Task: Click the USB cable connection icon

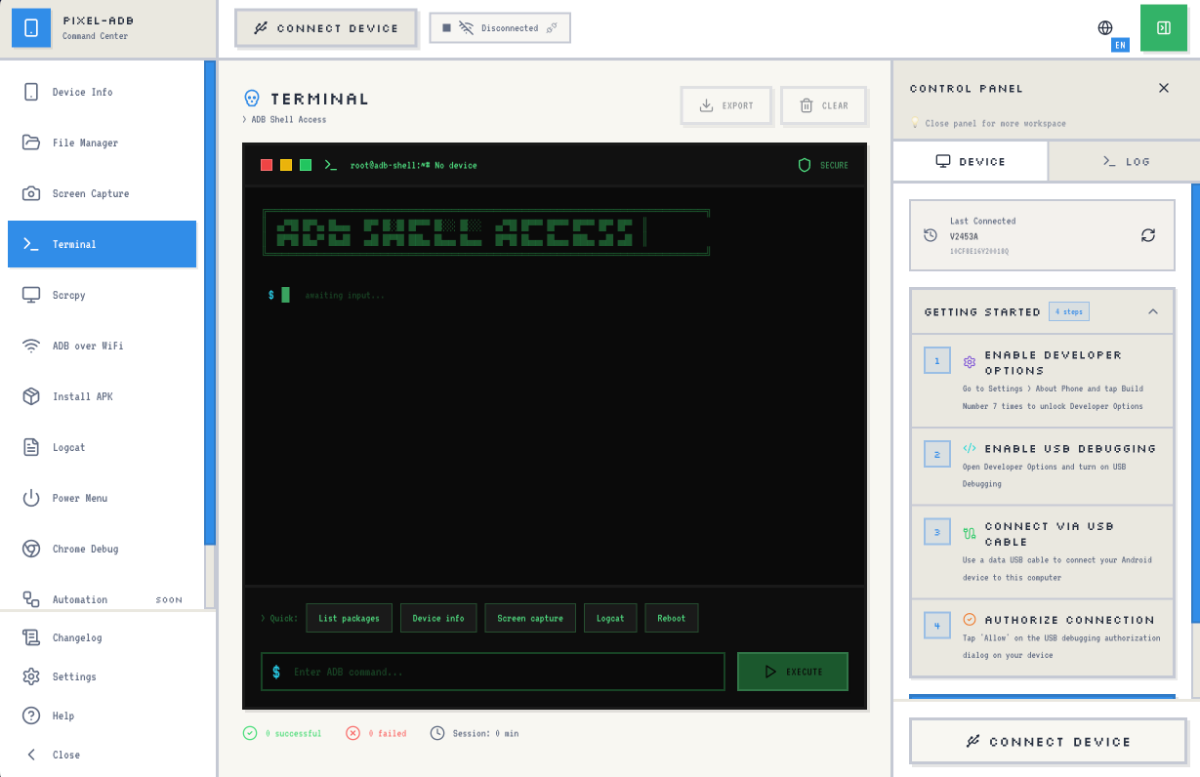Action: coord(969,534)
